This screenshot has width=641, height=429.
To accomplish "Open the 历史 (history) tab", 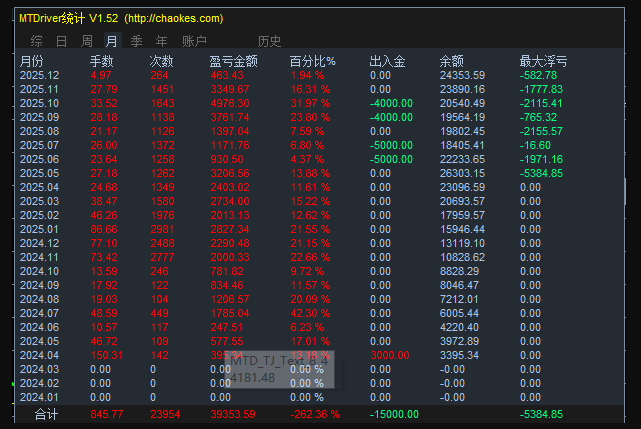I will click(270, 41).
